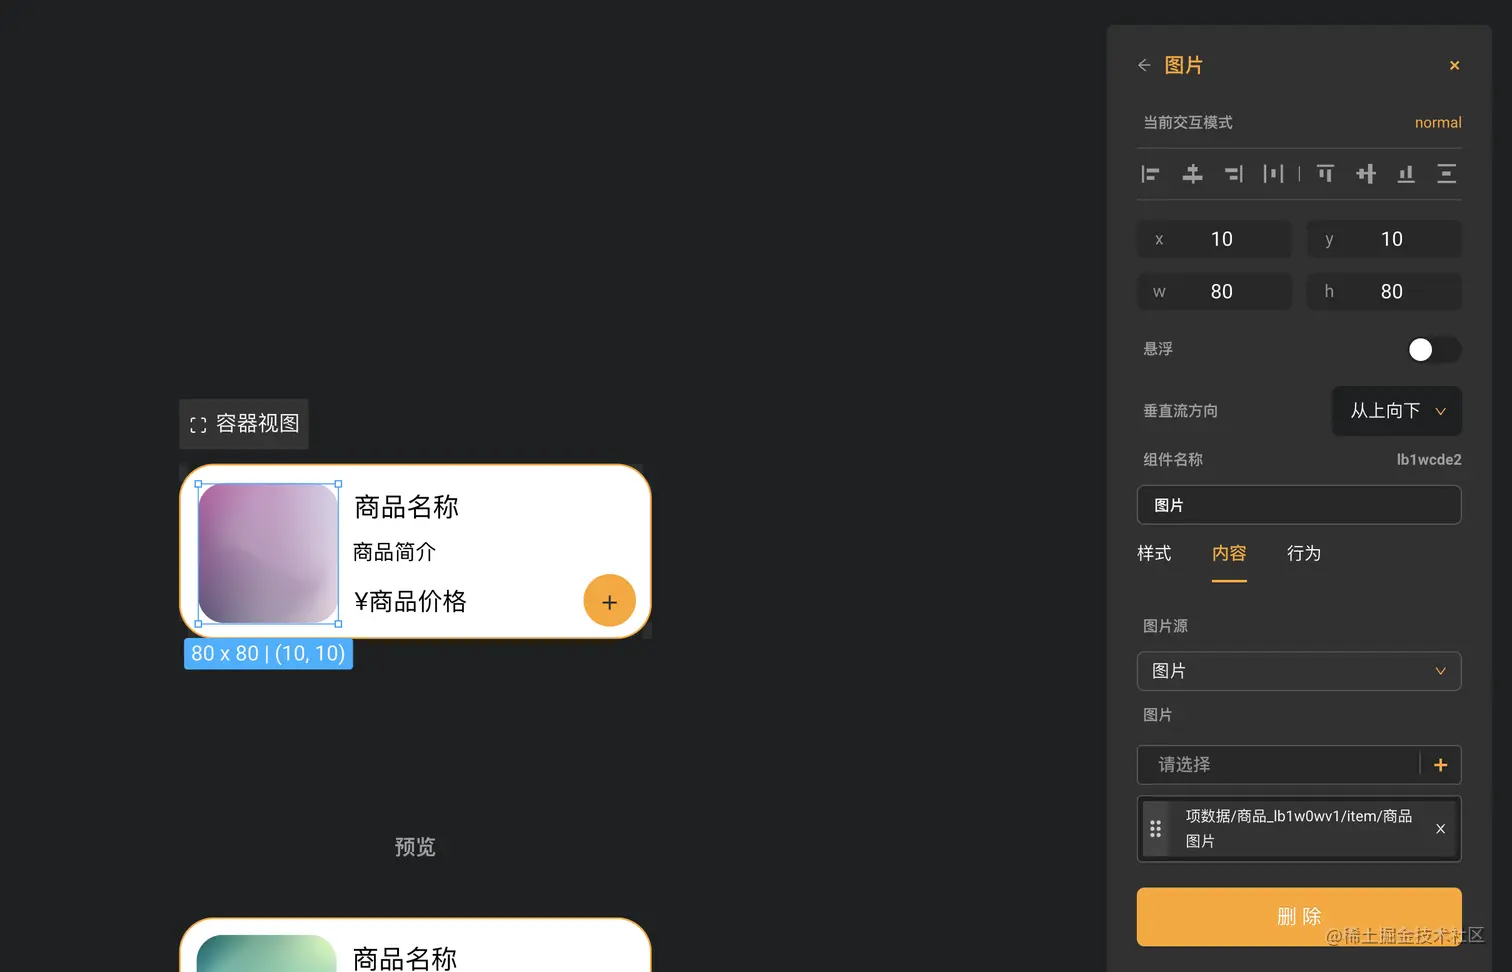Screen dimensions: 1512x972
Task: Click the 请选择 picture selector field
Action: pos(1278,765)
